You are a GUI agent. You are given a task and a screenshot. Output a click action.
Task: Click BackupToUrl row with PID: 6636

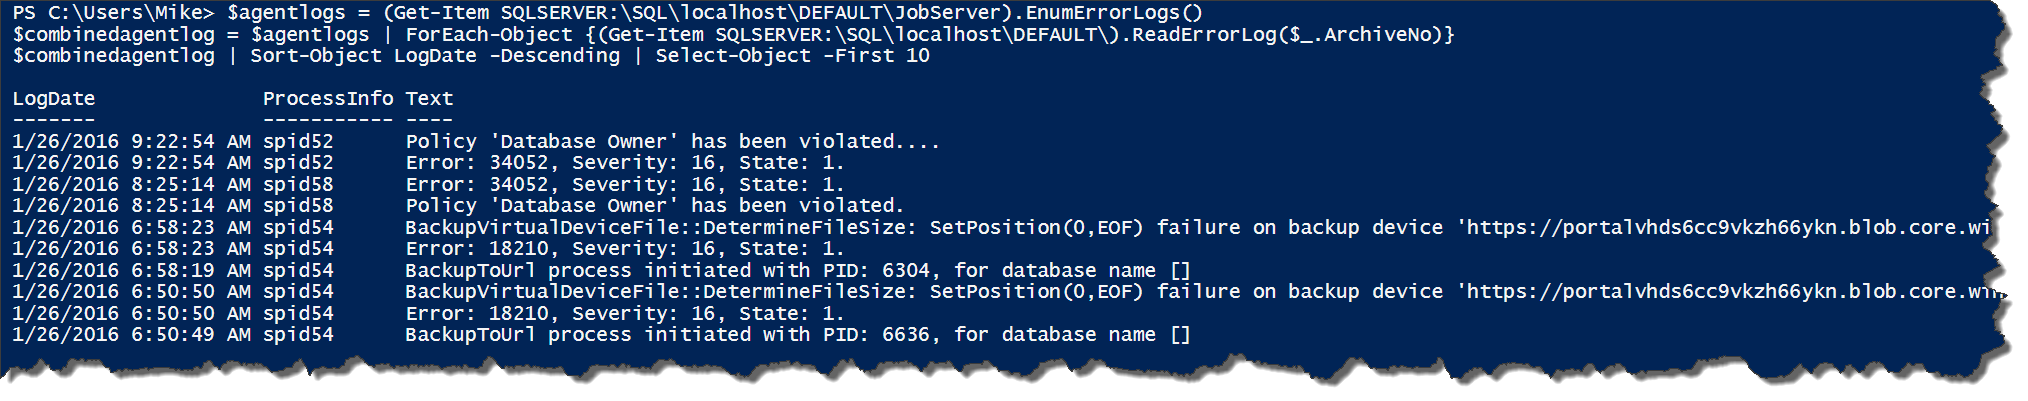pos(601,335)
